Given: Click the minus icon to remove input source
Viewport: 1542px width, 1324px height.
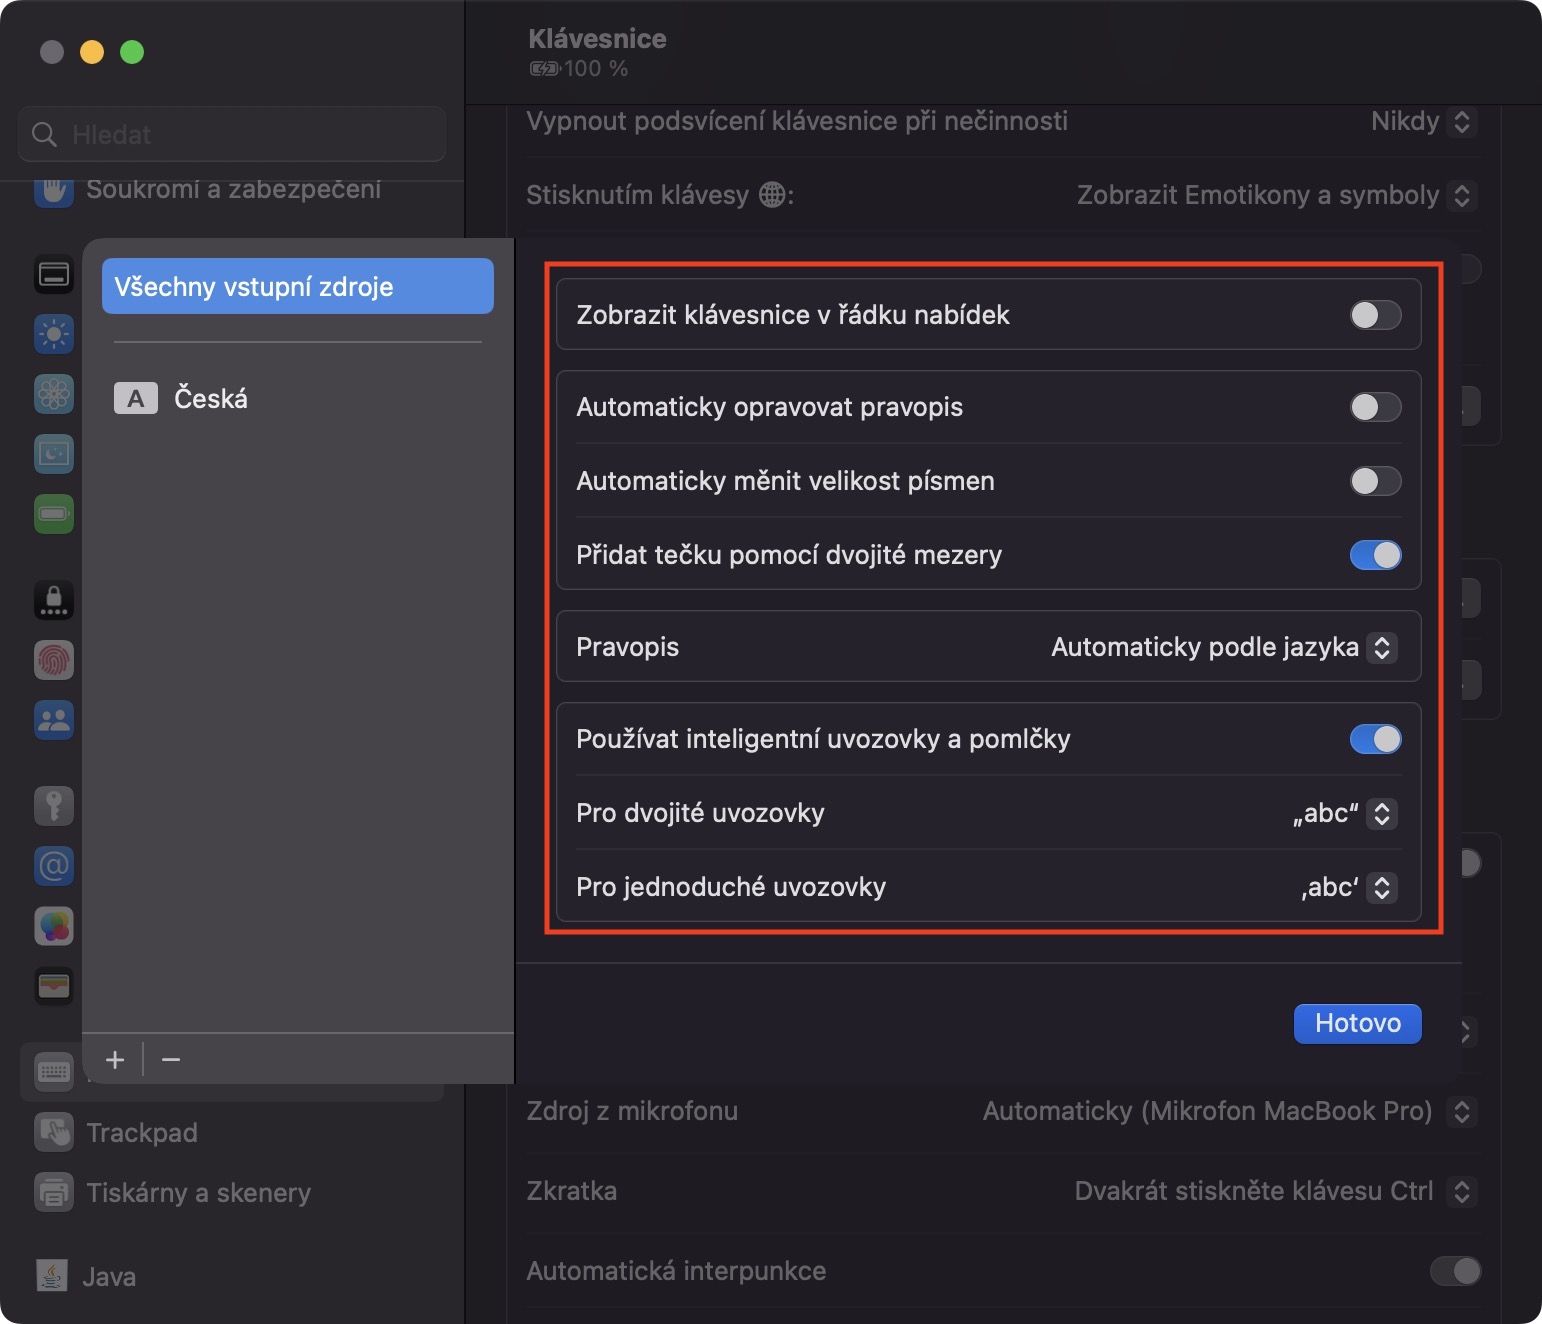Looking at the screenshot, I should click(x=171, y=1060).
